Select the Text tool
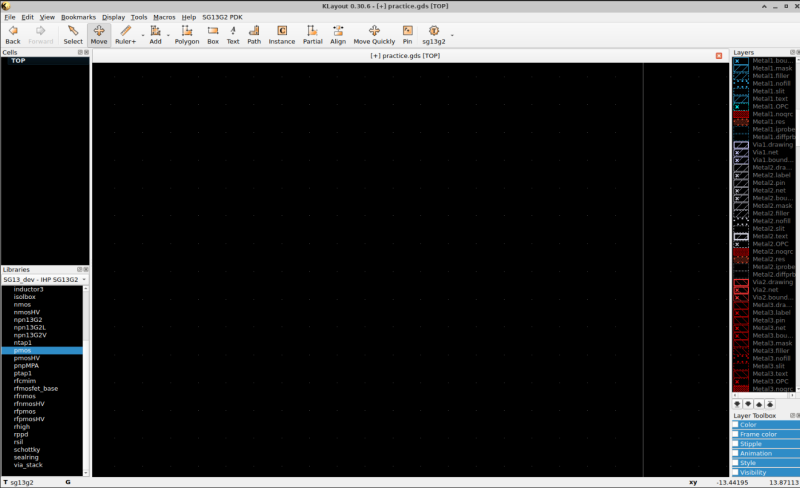Image resolution: width=800 pixels, height=488 pixels. point(232,35)
